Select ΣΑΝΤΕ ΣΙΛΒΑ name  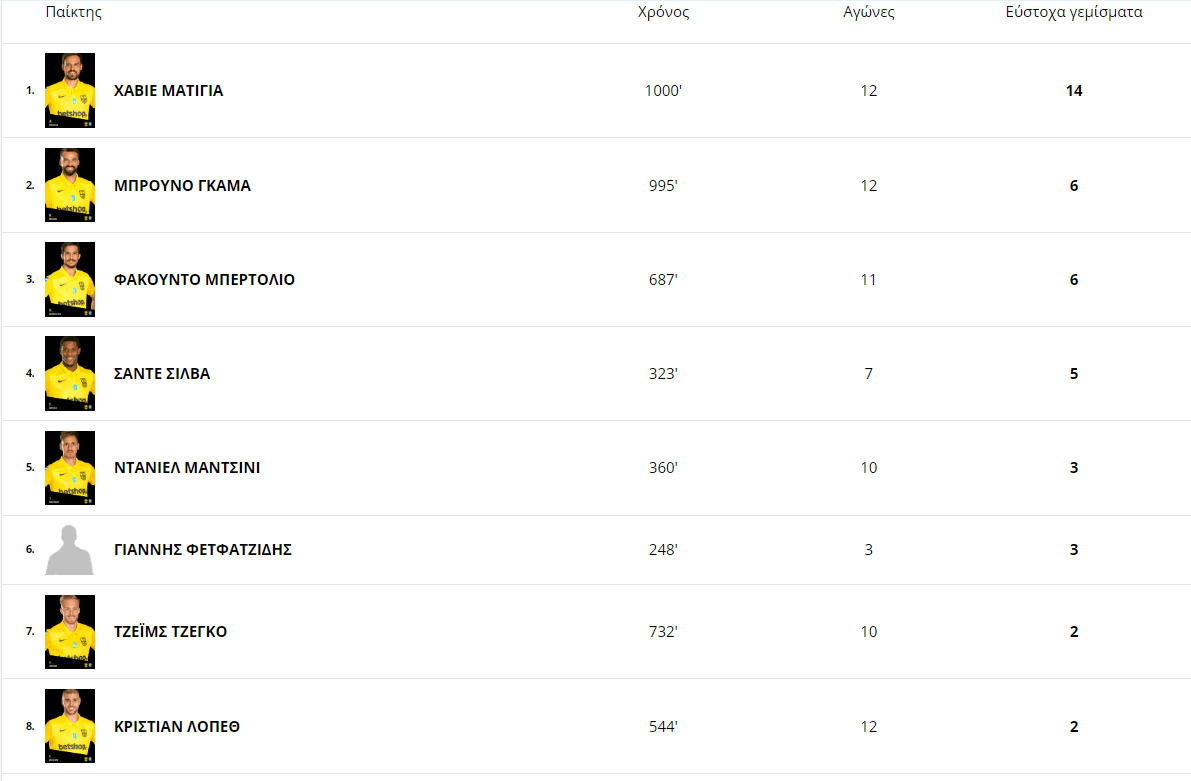tap(162, 374)
